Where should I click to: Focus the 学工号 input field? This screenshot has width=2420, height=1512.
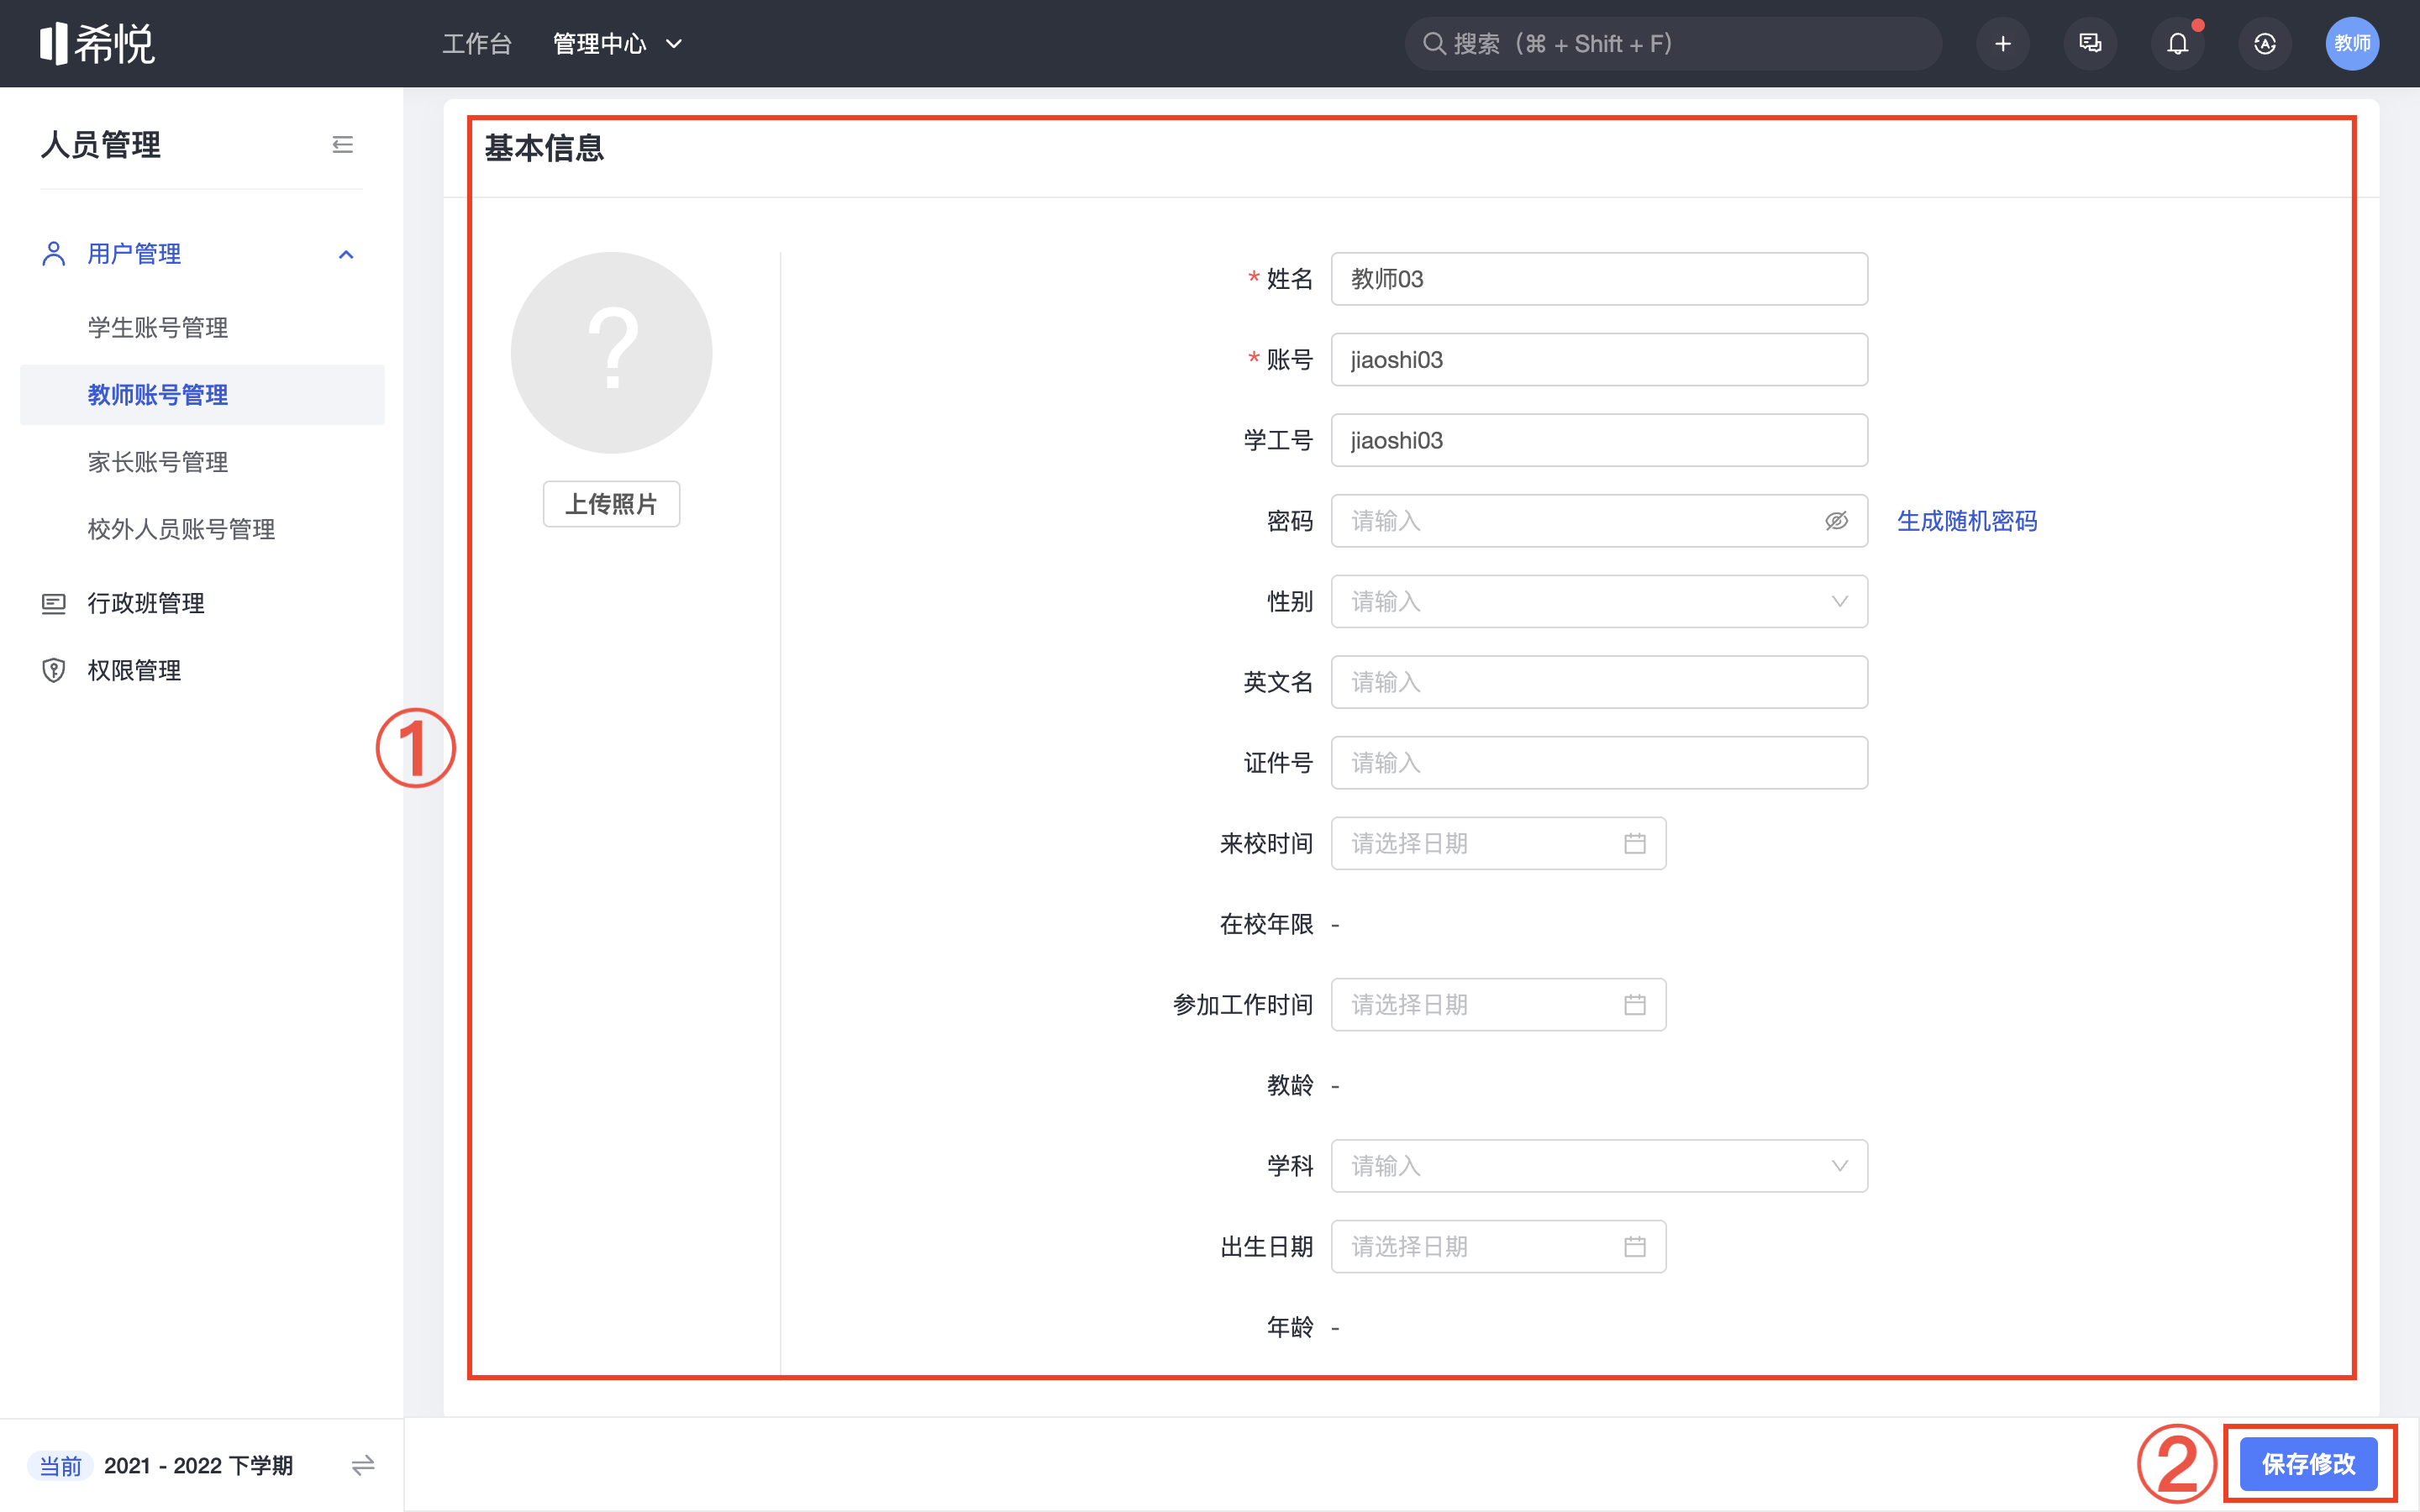click(1599, 440)
